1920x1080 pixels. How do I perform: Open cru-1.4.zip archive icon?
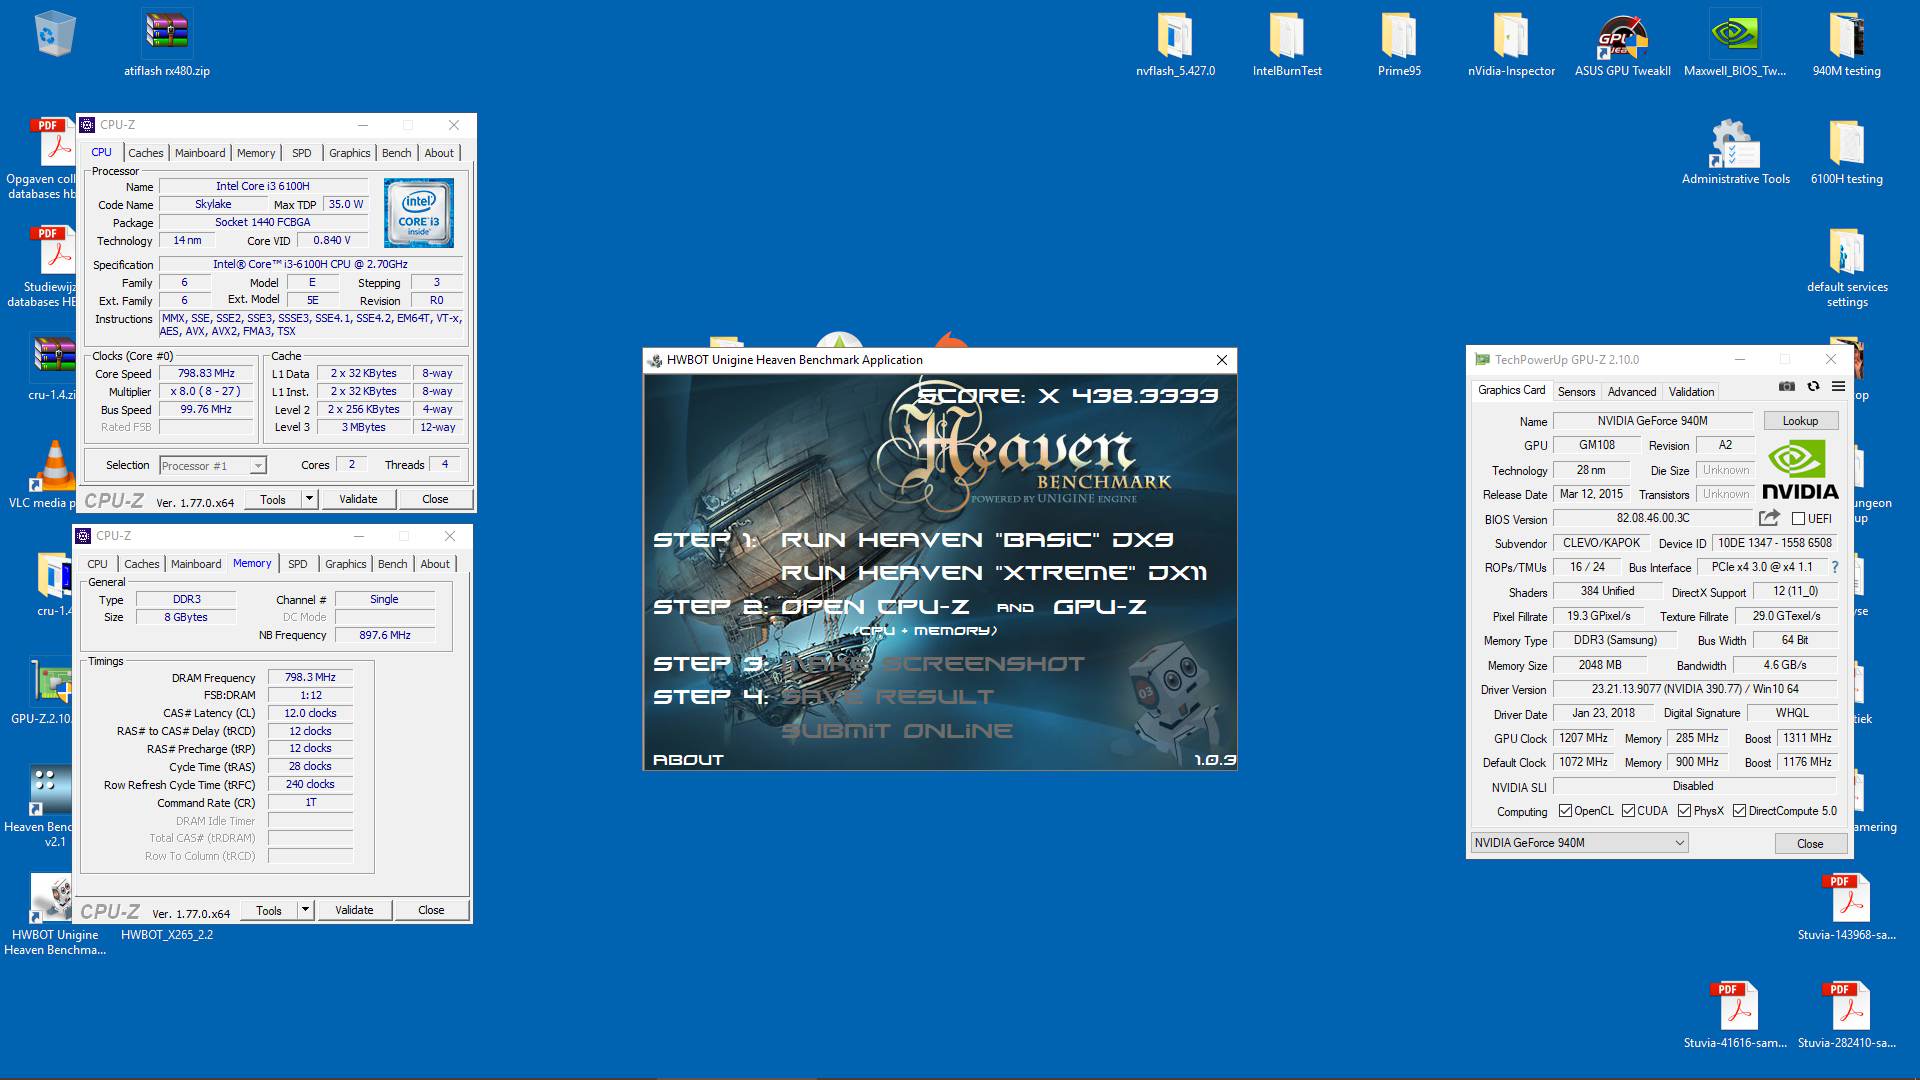[50, 367]
